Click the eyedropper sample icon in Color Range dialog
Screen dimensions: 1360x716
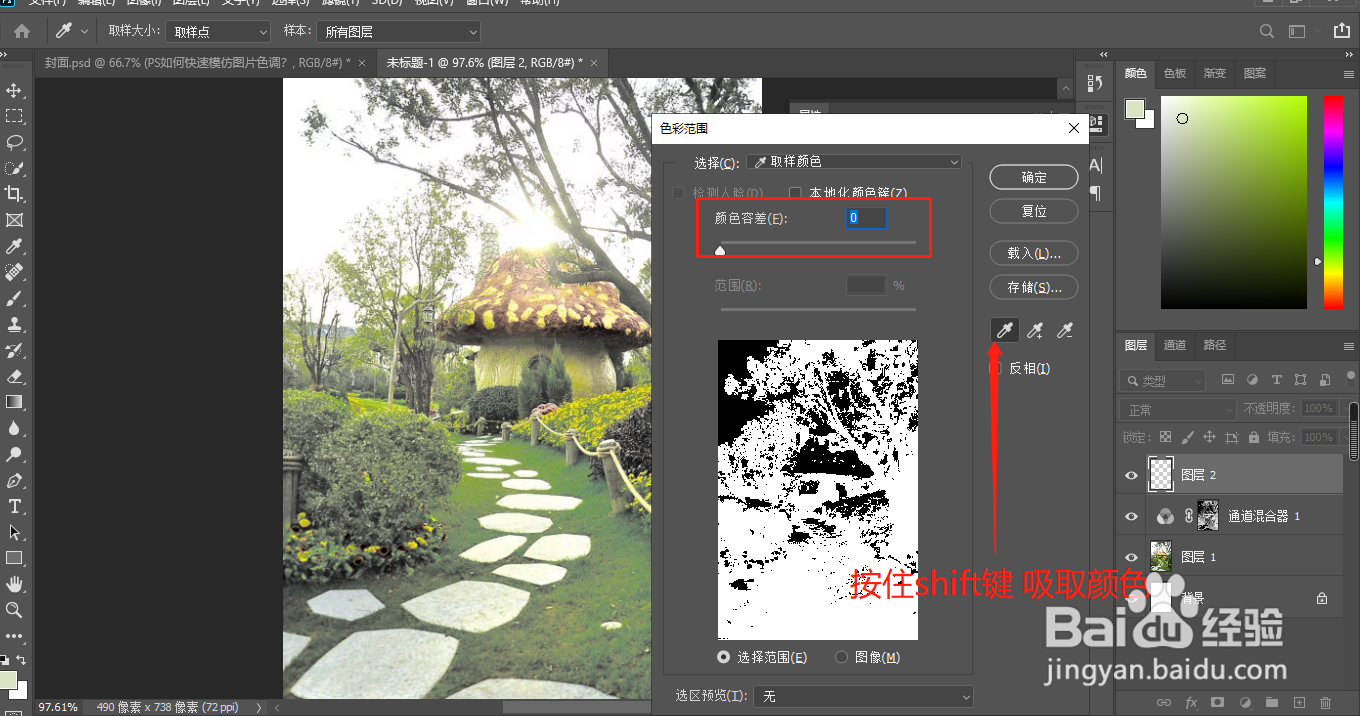coord(1003,330)
